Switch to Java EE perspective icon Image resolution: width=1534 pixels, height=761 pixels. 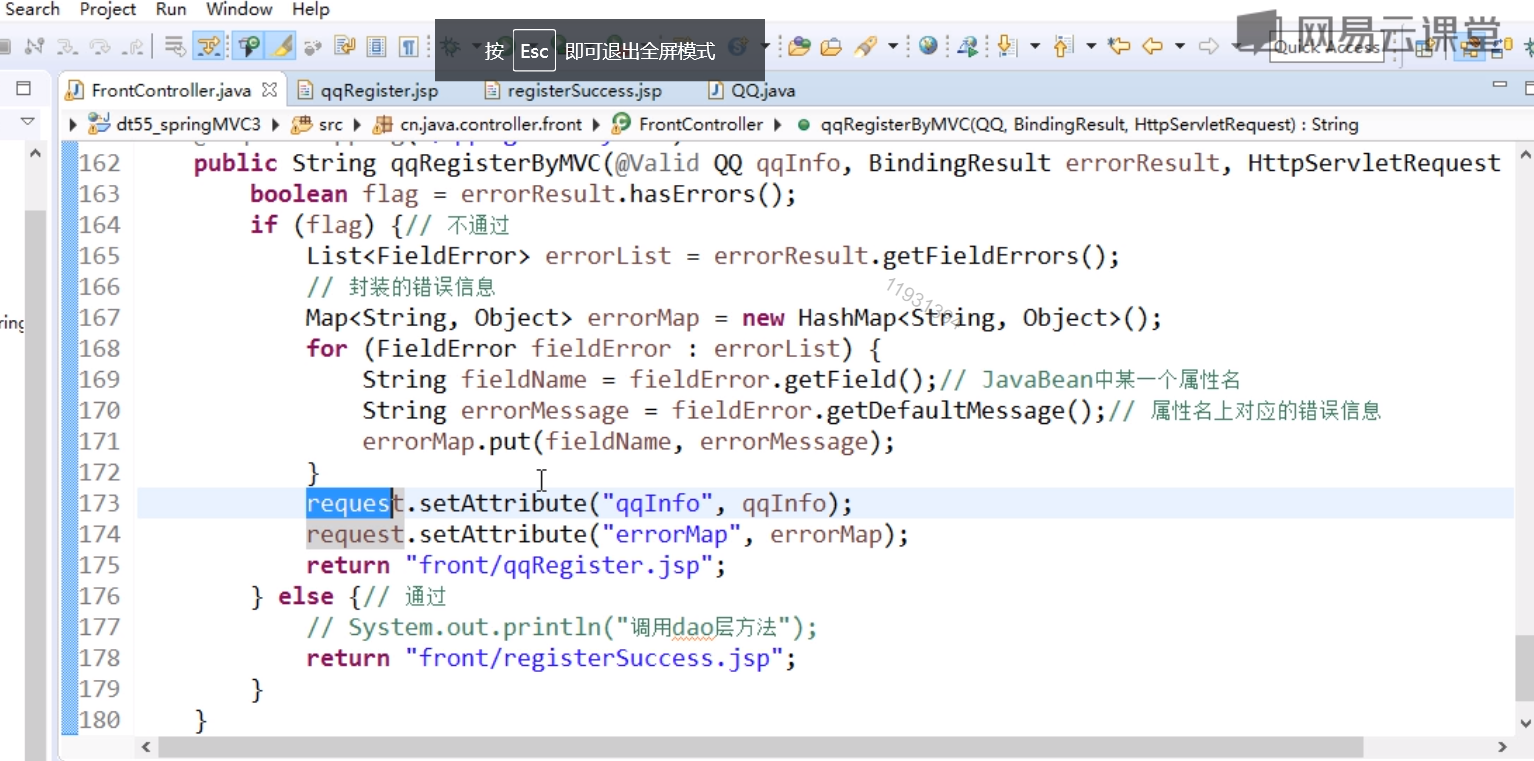(x=1468, y=47)
